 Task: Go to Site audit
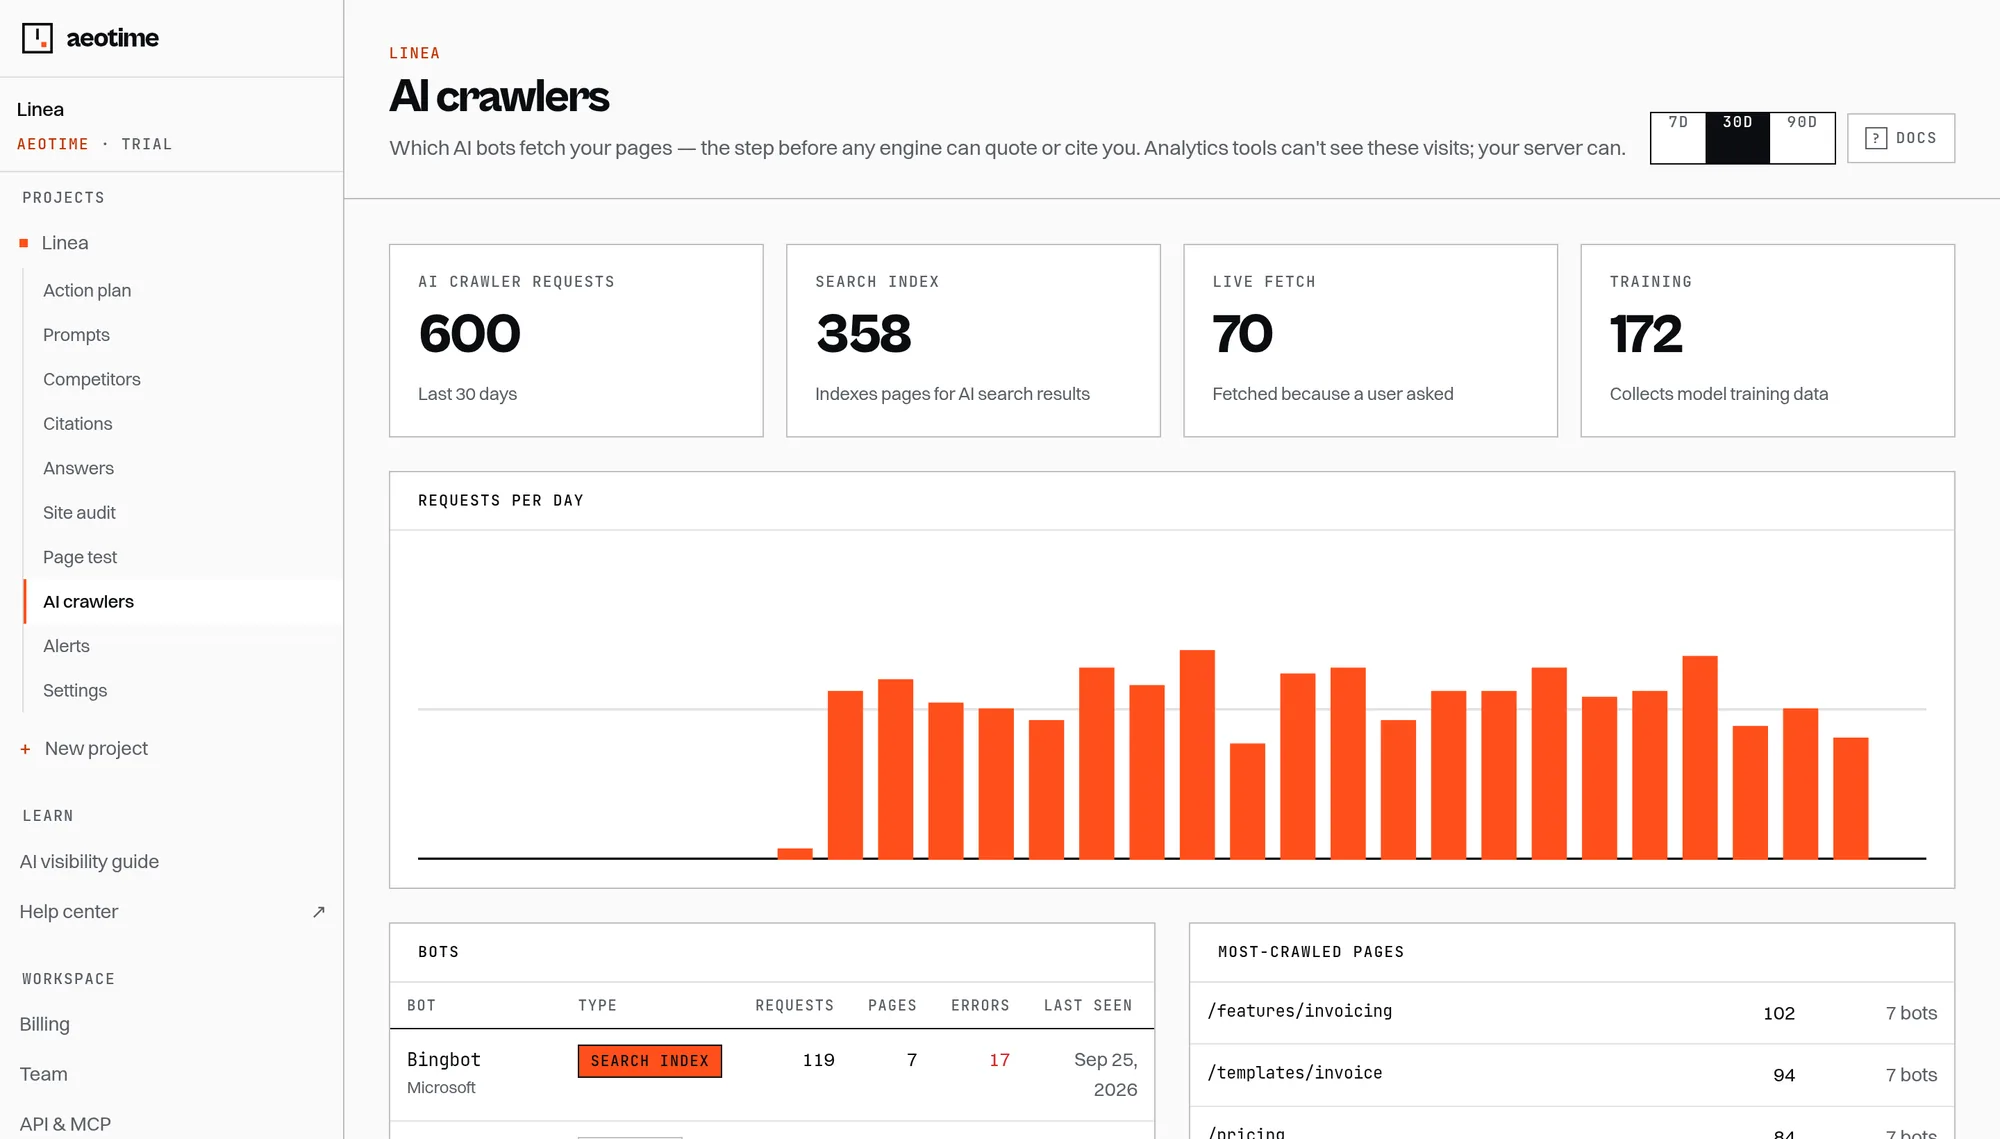79,513
